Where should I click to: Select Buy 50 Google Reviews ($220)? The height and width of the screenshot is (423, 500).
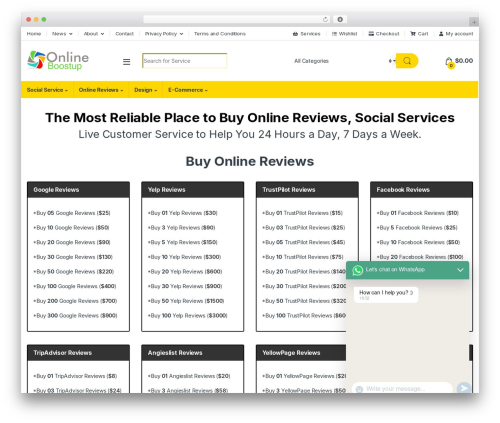pos(74,272)
